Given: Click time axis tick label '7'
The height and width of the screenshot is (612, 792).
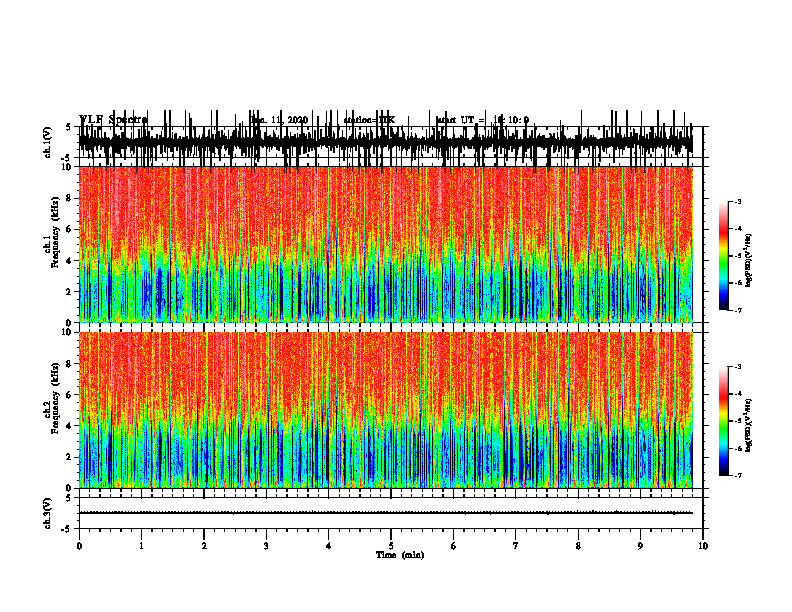Looking at the screenshot, I should pos(516,546).
